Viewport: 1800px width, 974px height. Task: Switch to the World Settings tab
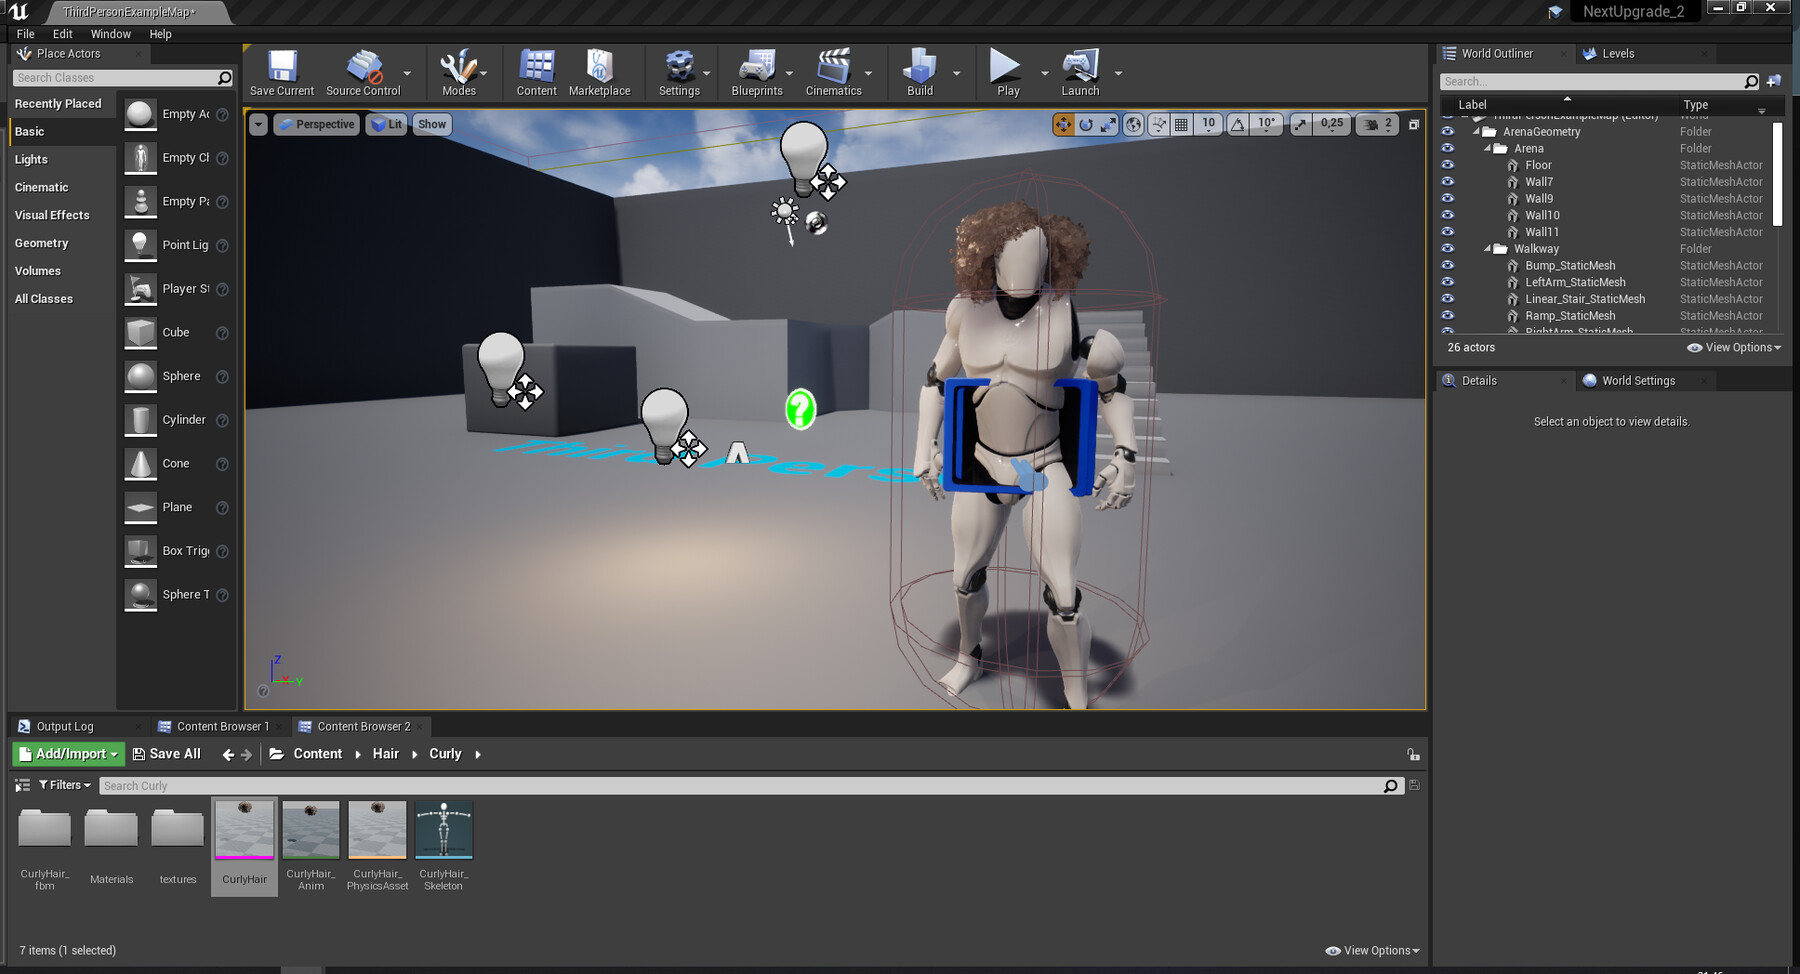(x=1638, y=381)
